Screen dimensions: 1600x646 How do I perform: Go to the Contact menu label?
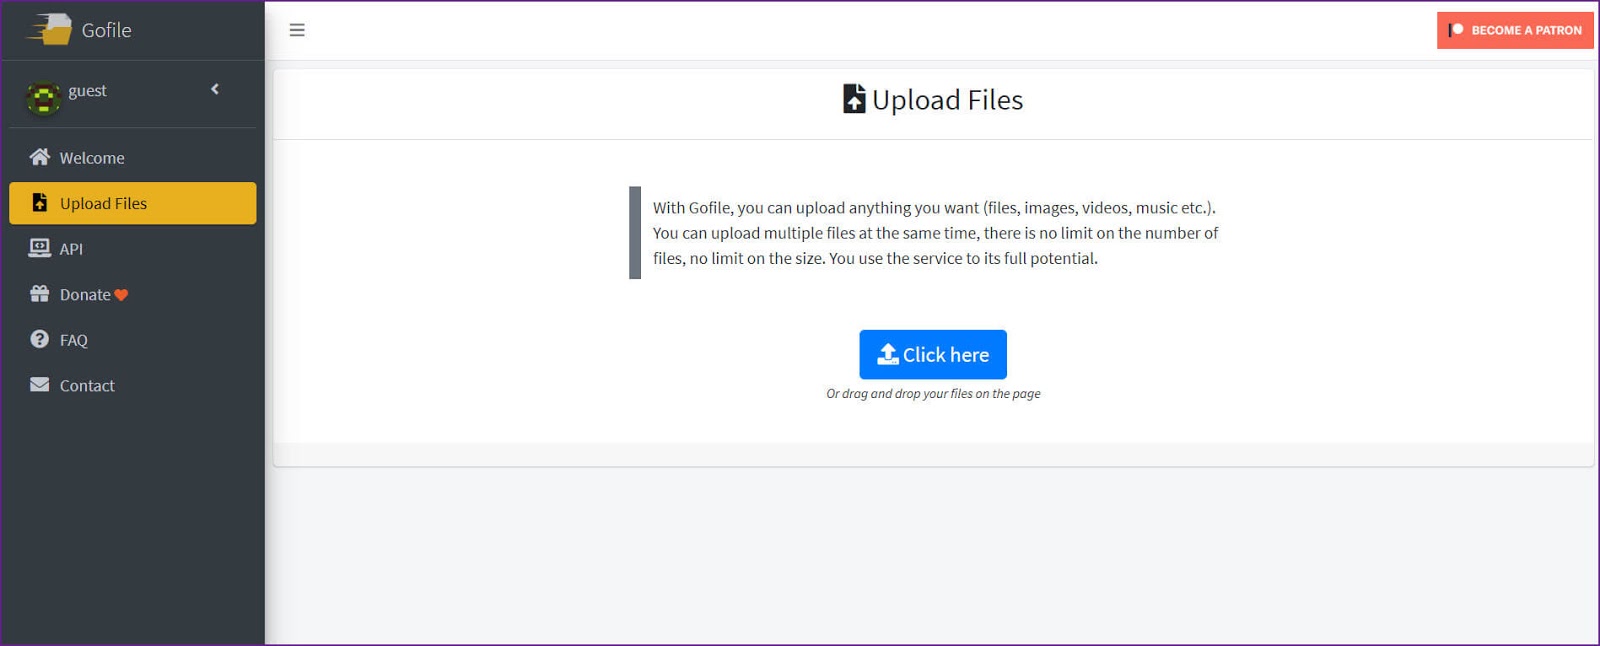87,386
